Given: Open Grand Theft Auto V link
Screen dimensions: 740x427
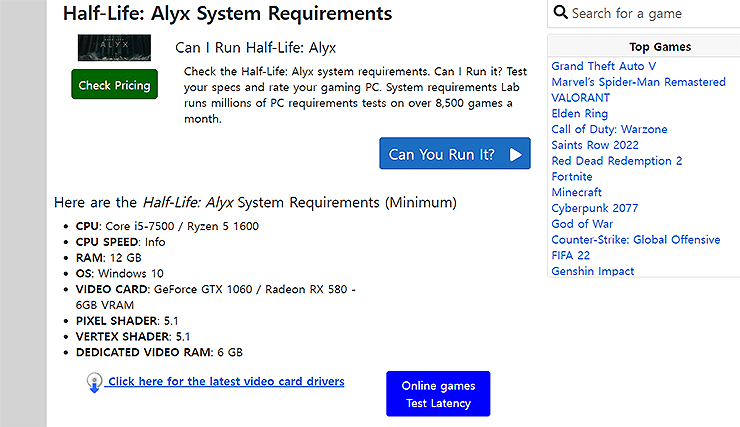Looking at the screenshot, I should click(604, 66).
